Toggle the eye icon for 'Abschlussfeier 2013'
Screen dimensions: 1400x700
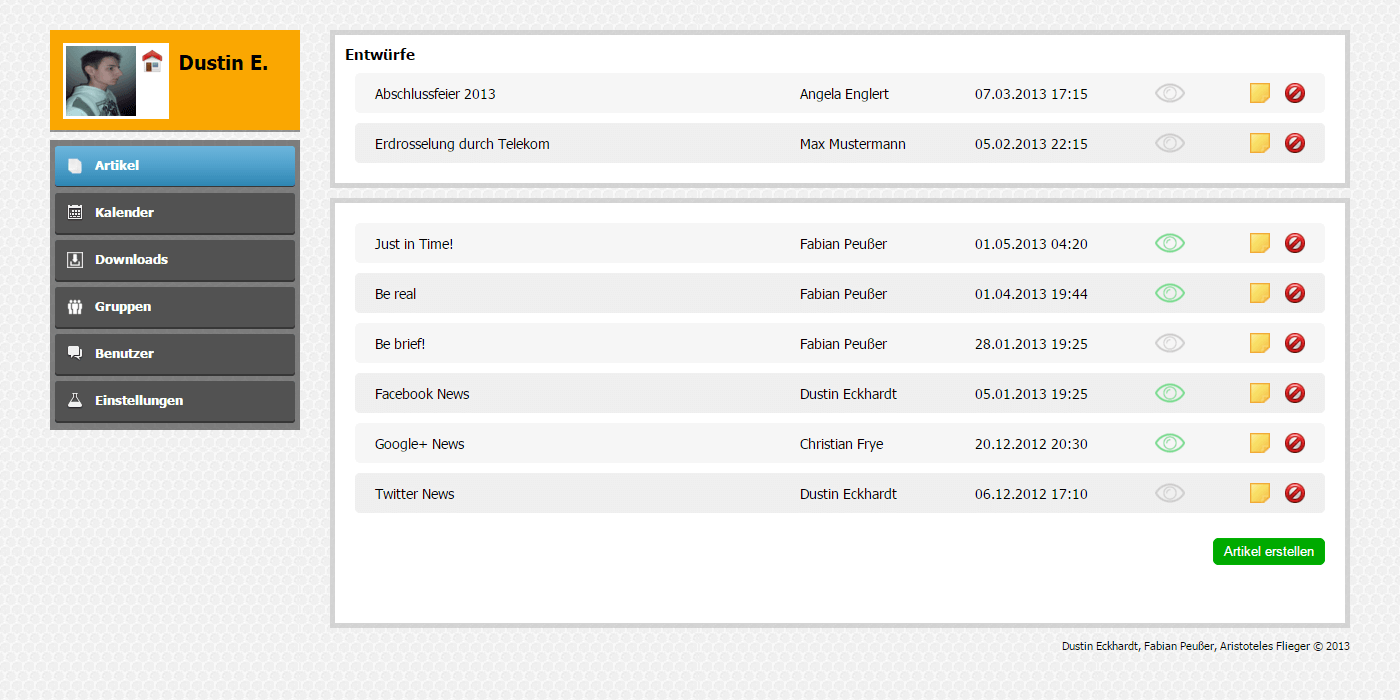point(1170,93)
